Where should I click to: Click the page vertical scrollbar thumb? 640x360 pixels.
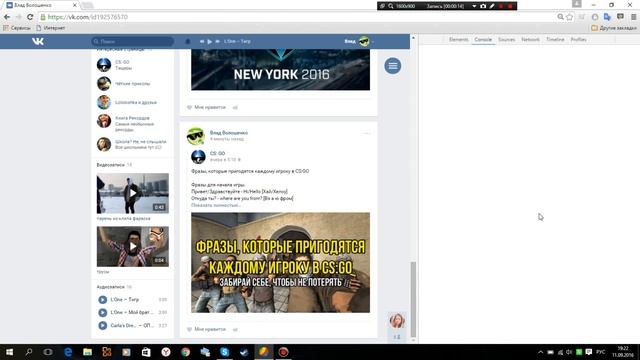point(413,299)
